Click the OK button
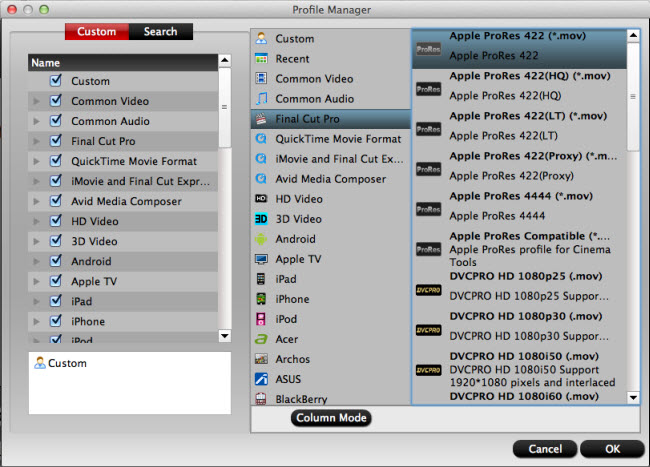 612,449
